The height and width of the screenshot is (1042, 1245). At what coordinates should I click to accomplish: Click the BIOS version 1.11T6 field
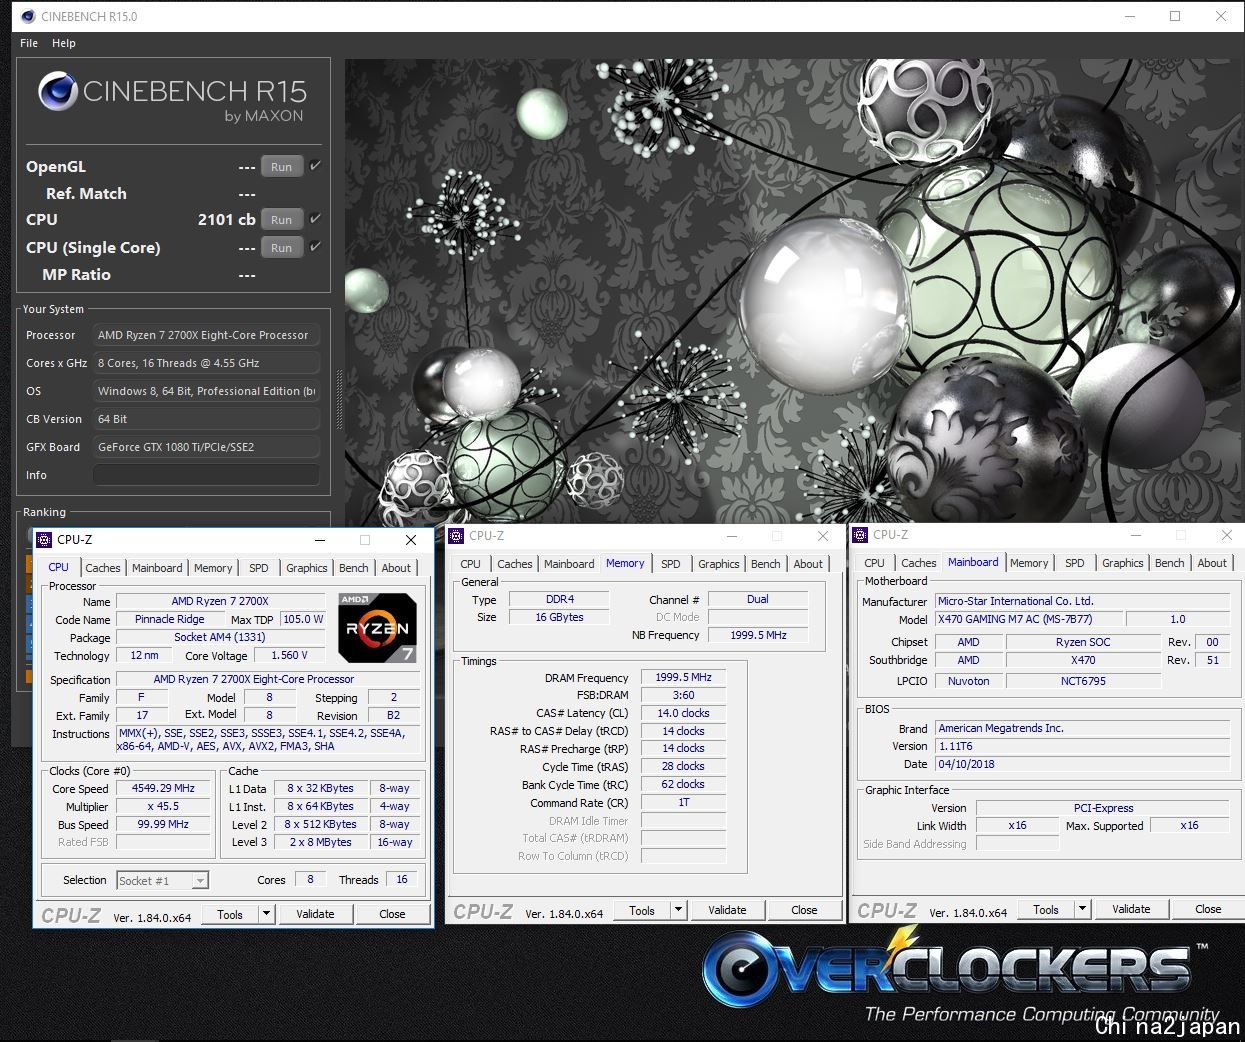click(1082, 746)
